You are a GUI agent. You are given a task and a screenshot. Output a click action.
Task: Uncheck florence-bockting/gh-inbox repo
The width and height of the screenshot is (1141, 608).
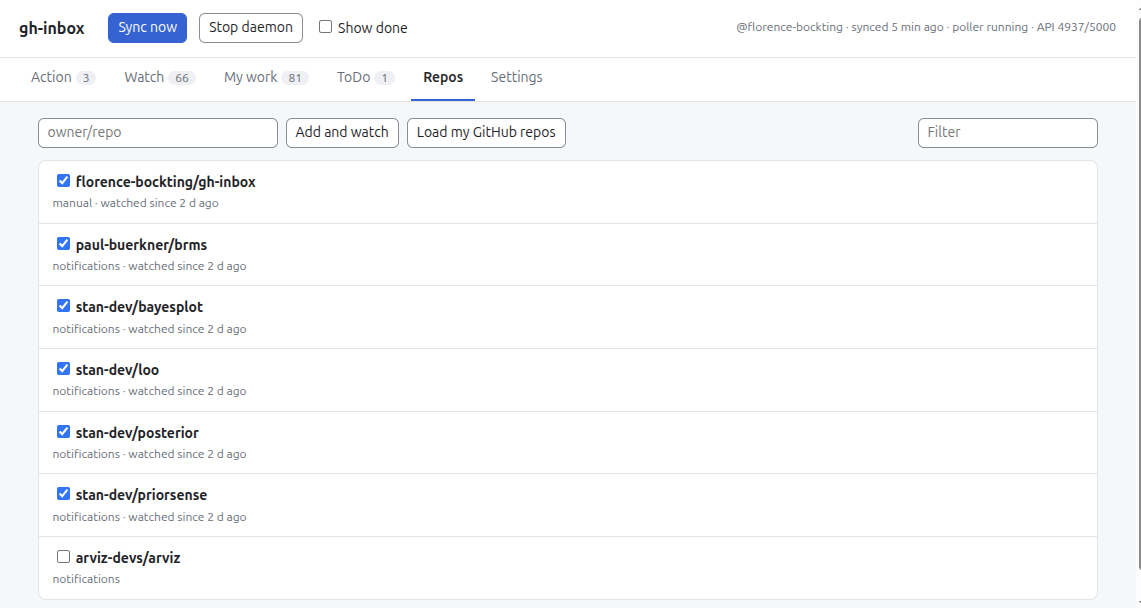point(63,180)
